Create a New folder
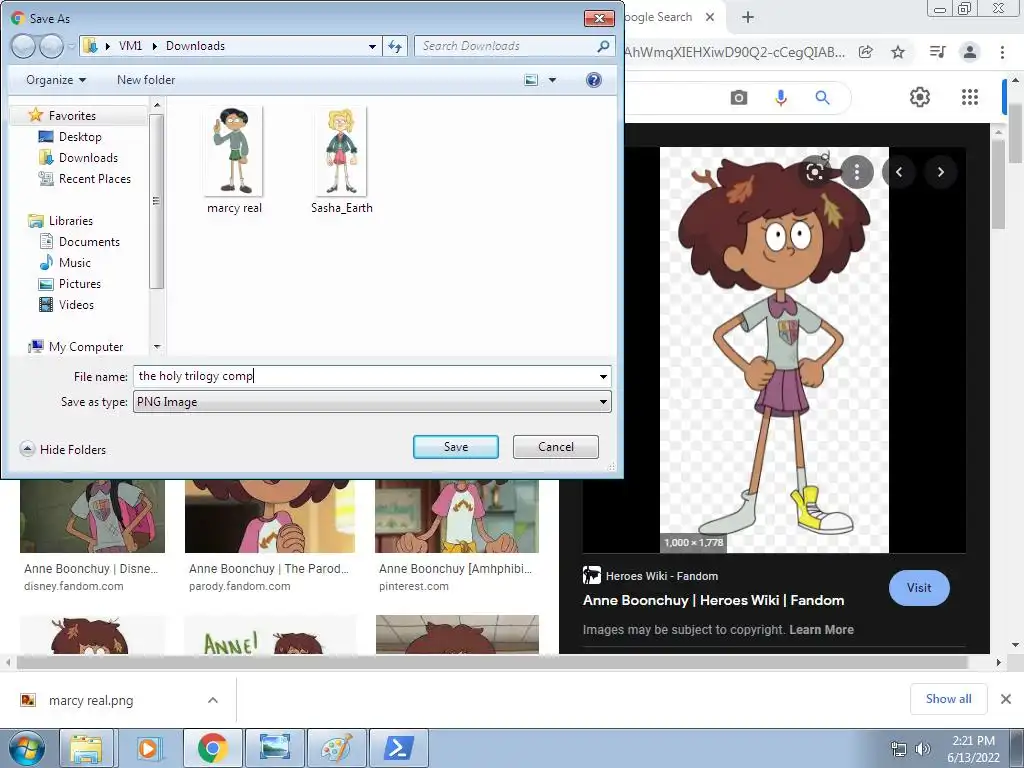 click(x=146, y=80)
